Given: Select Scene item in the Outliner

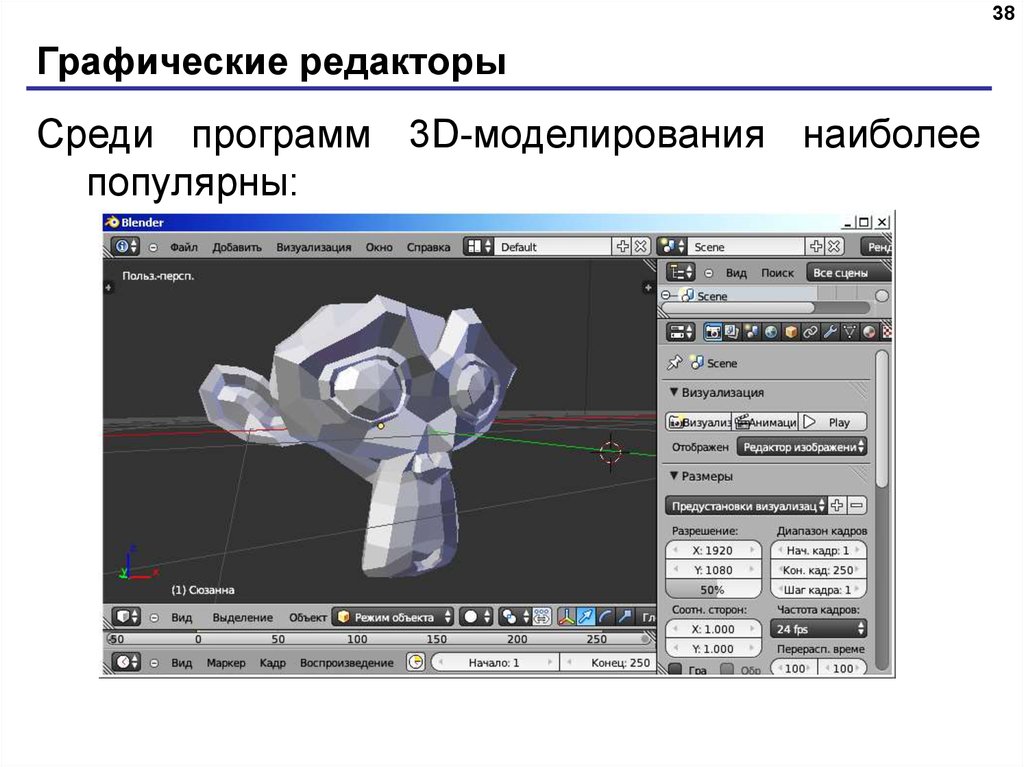Looking at the screenshot, I should (712, 296).
